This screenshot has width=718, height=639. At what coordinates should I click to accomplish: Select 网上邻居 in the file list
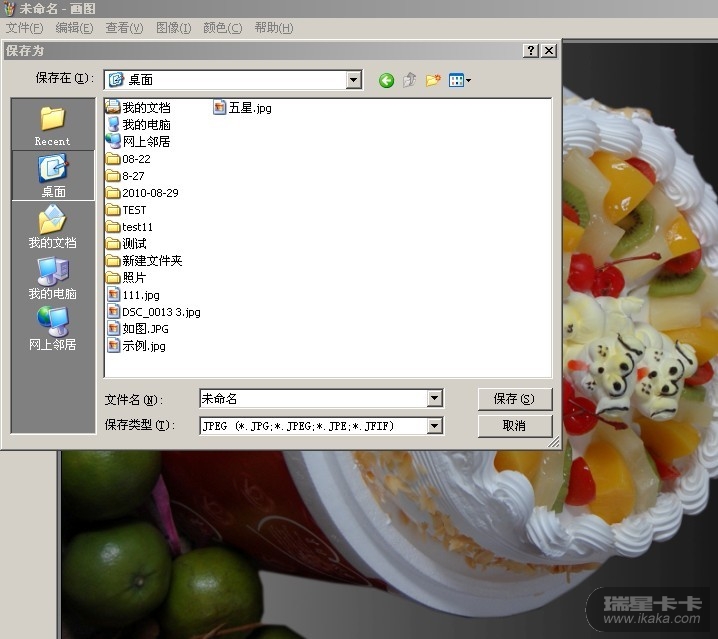click(x=138, y=142)
